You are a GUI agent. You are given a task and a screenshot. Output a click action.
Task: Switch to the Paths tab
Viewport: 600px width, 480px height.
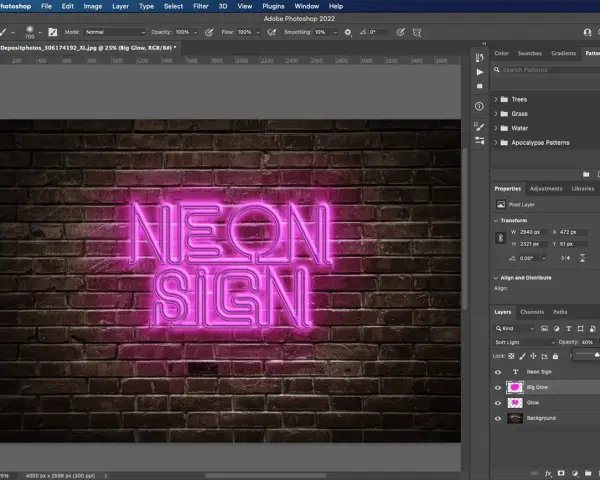560,312
